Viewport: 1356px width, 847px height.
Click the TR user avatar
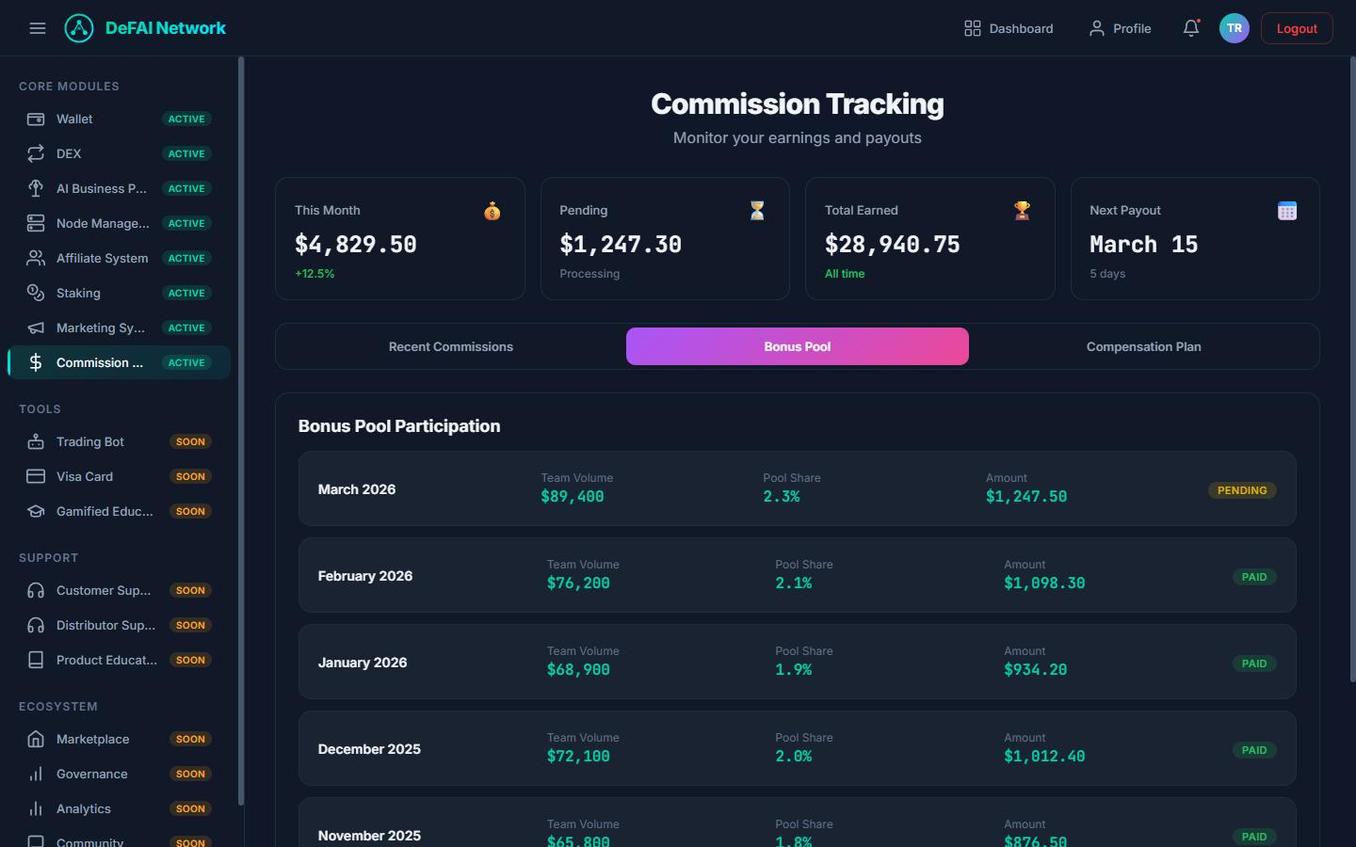point(1234,28)
